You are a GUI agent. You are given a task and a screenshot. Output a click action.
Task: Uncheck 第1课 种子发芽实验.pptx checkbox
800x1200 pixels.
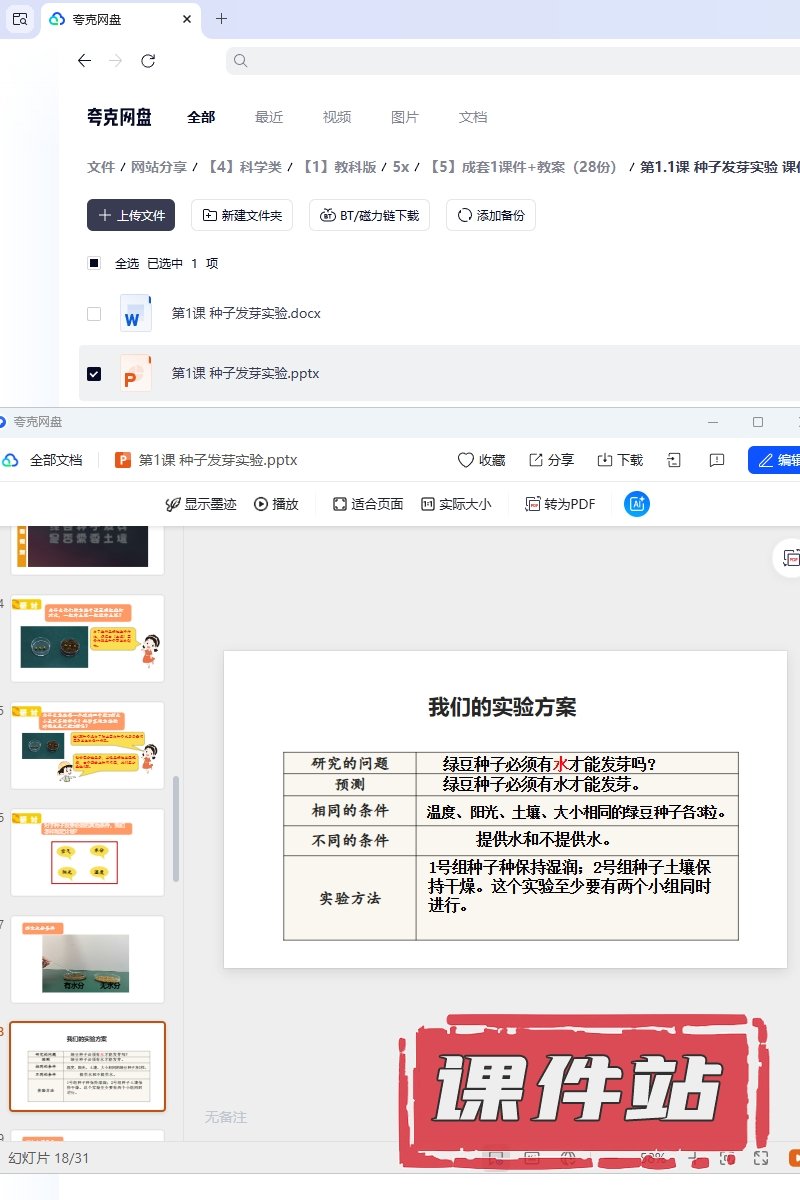coord(94,374)
